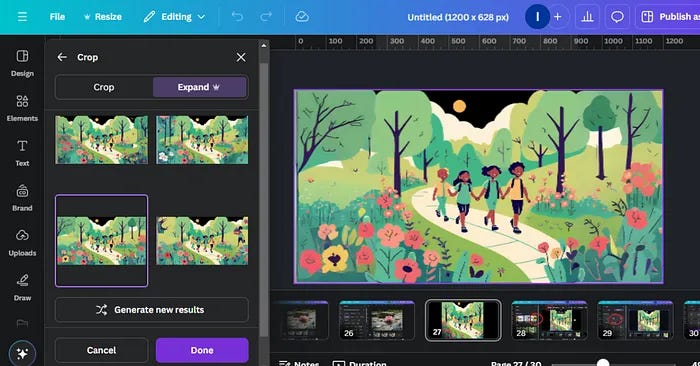Open the user avatar profile

click(x=537, y=17)
